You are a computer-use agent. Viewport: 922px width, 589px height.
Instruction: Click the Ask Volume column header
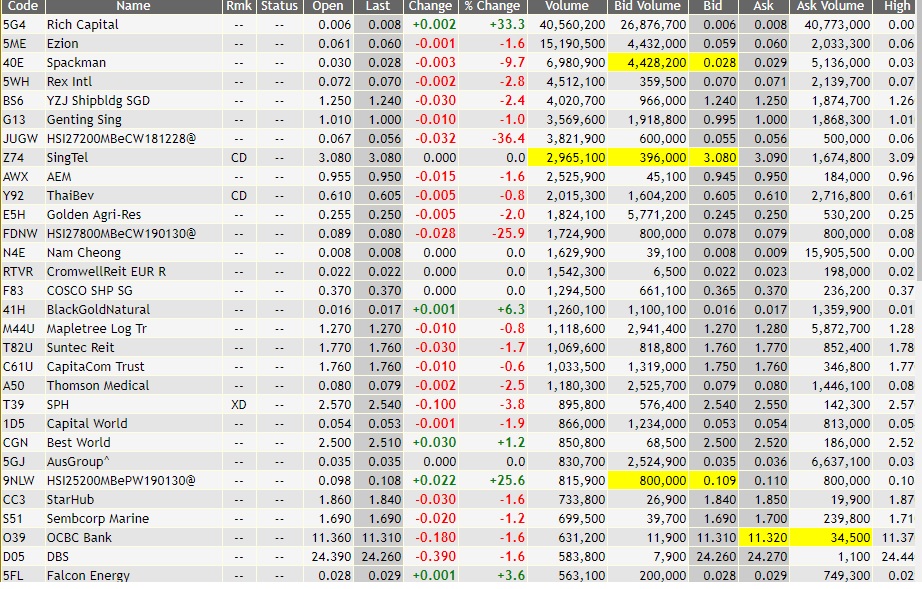(830, 6)
